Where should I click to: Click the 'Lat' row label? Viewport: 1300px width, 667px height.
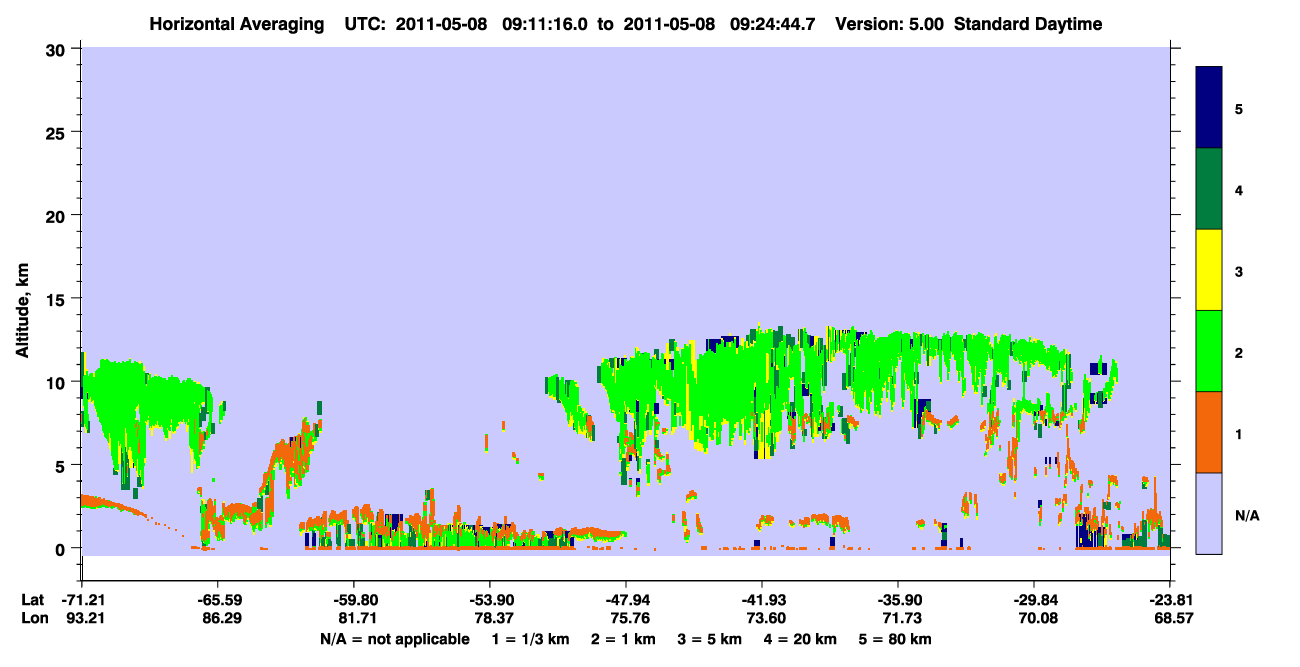[32, 600]
